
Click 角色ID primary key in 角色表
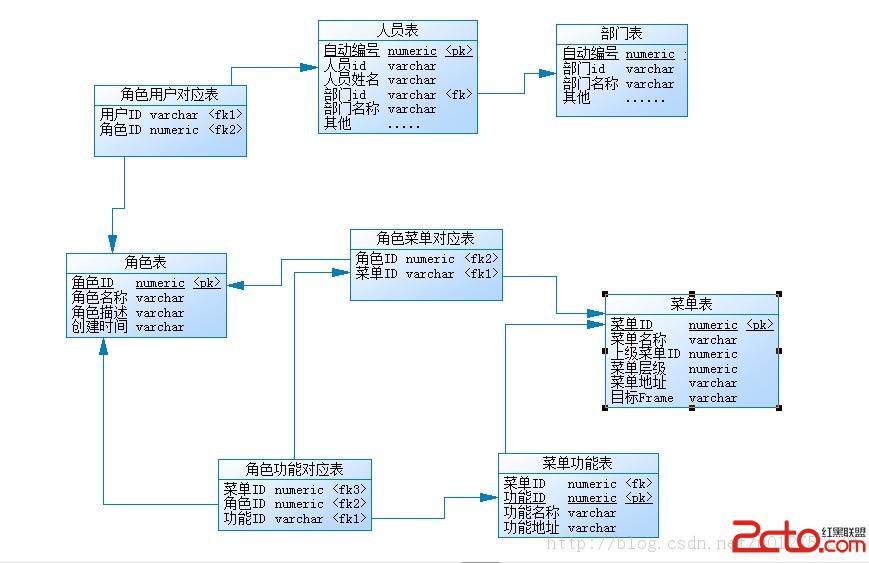tap(146, 283)
